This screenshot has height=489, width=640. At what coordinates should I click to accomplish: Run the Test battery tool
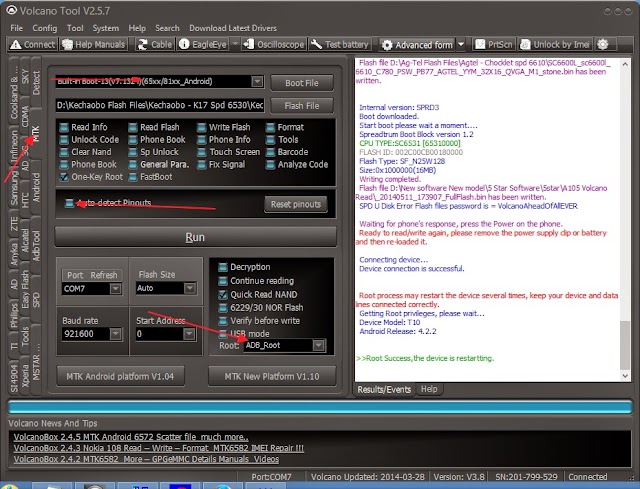(340, 44)
